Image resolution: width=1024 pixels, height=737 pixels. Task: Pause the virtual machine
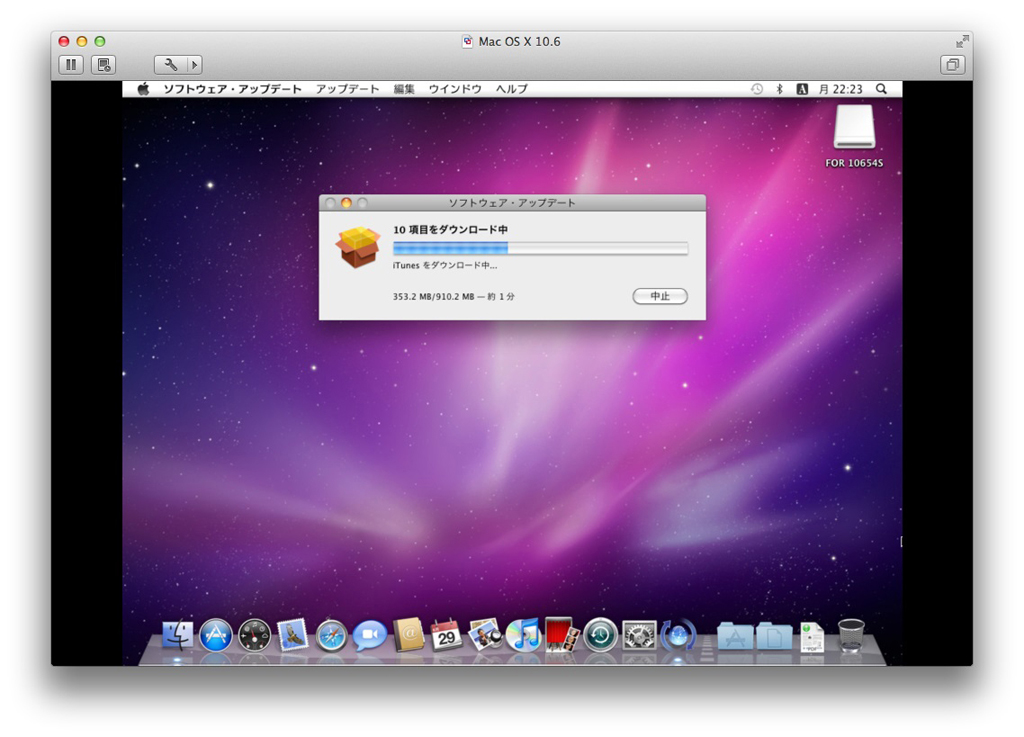71,65
